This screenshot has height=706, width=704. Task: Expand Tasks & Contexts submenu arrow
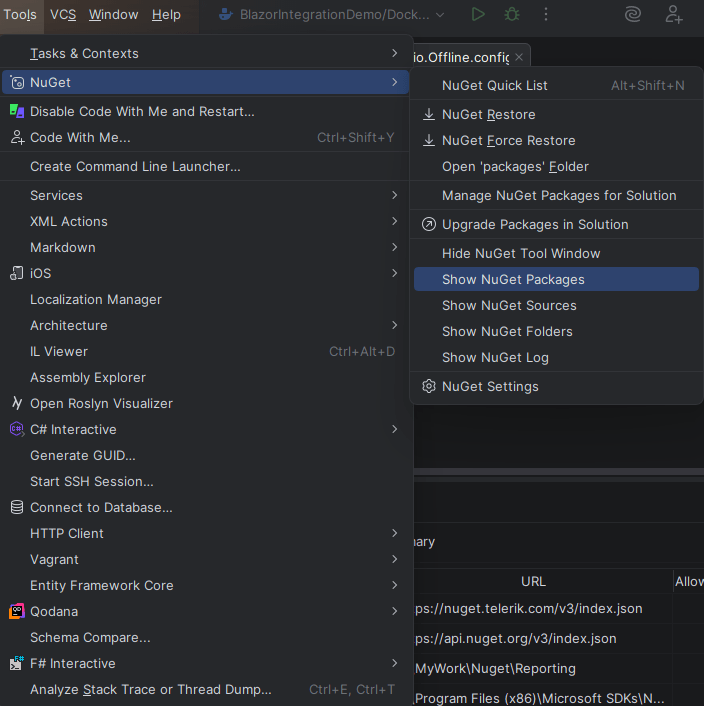(394, 53)
